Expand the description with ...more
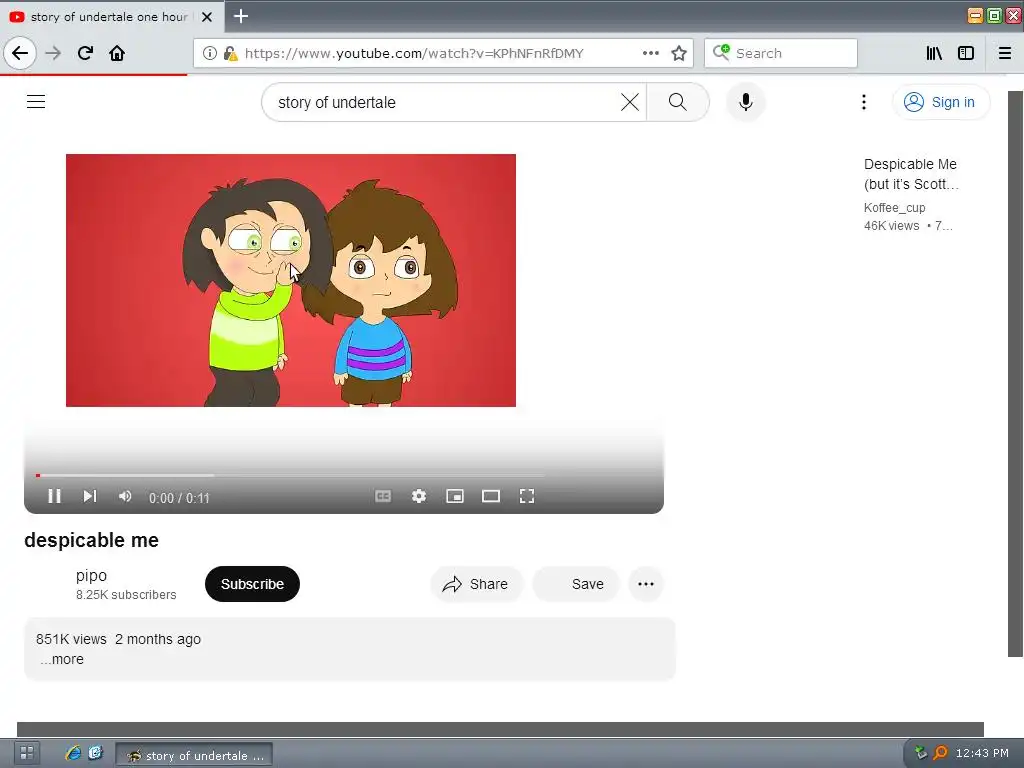Viewport: 1024px width, 768px height. 61,659
